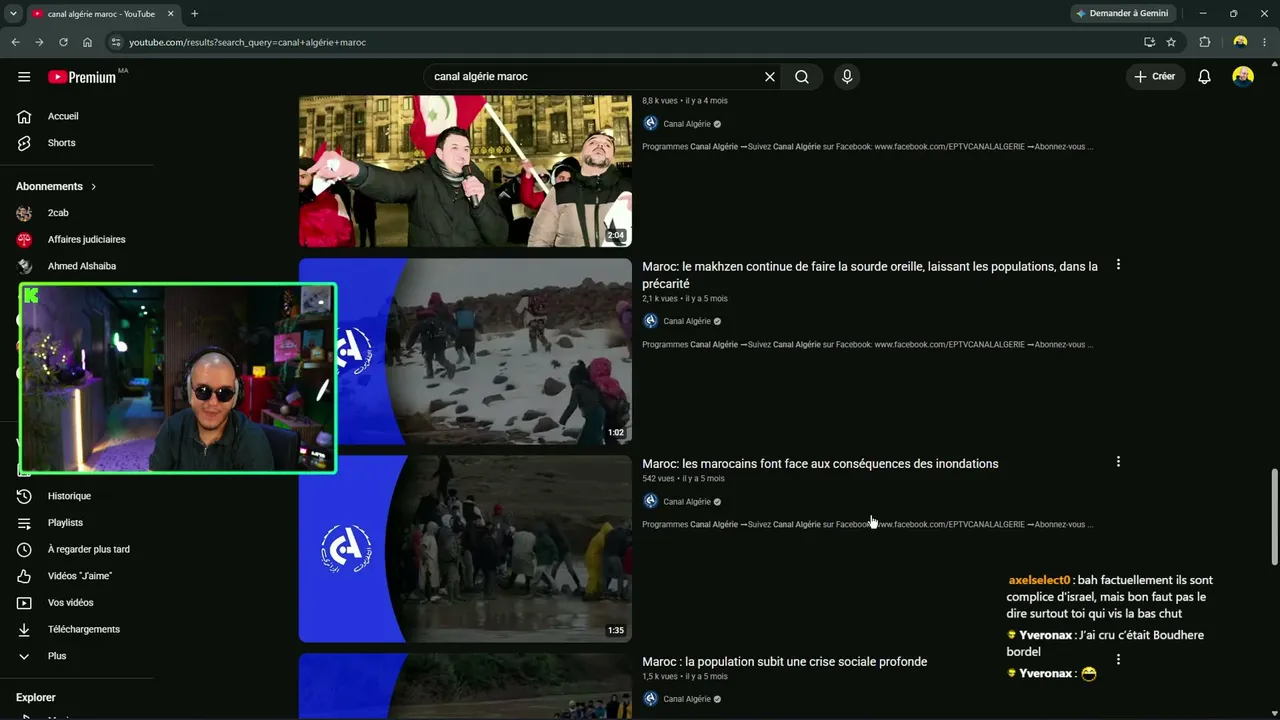Viewport: 1280px width, 720px height.
Task: Open the Chrome profile avatar
Action: tap(1240, 42)
